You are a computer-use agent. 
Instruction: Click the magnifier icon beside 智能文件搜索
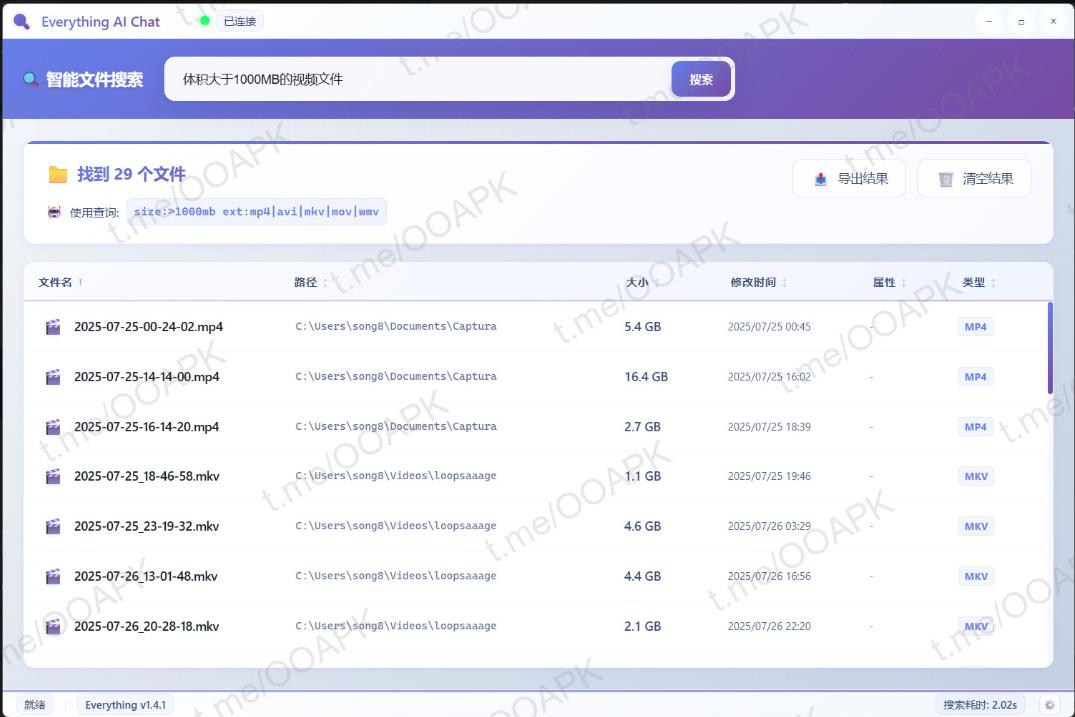31,79
